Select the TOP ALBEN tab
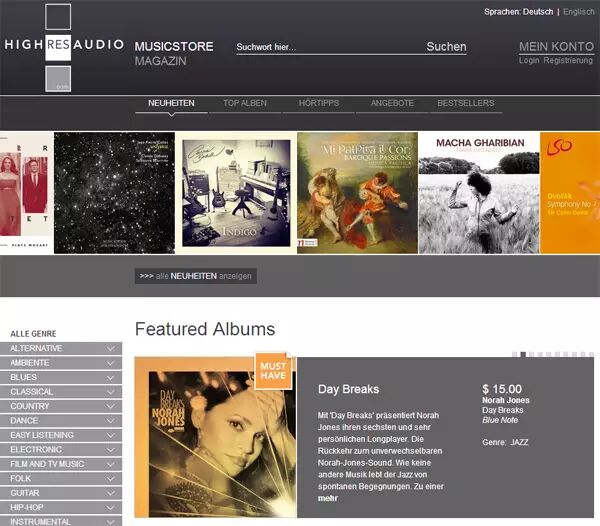Image resolution: width=600 pixels, height=526 pixels. [245, 103]
